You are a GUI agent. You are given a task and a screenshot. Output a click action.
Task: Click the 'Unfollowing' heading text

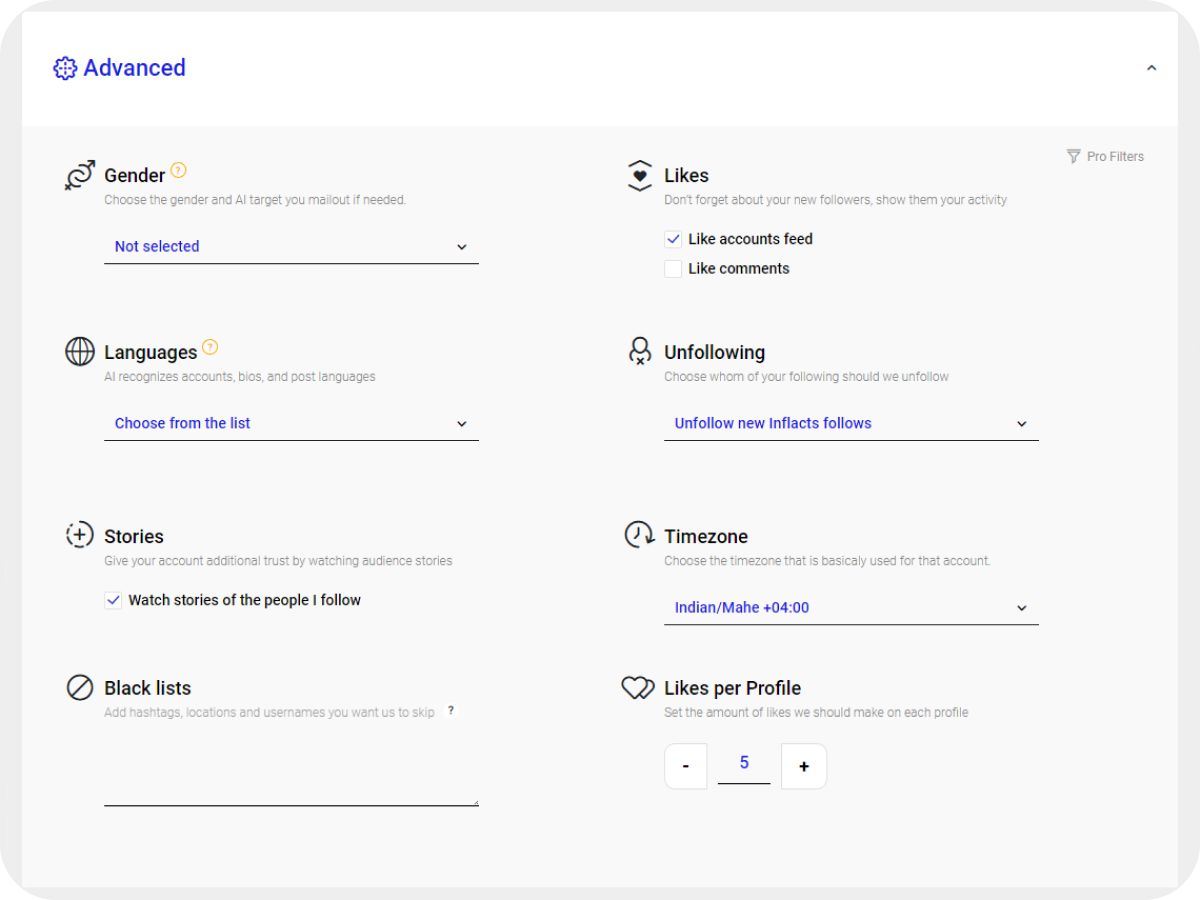coord(714,353)
